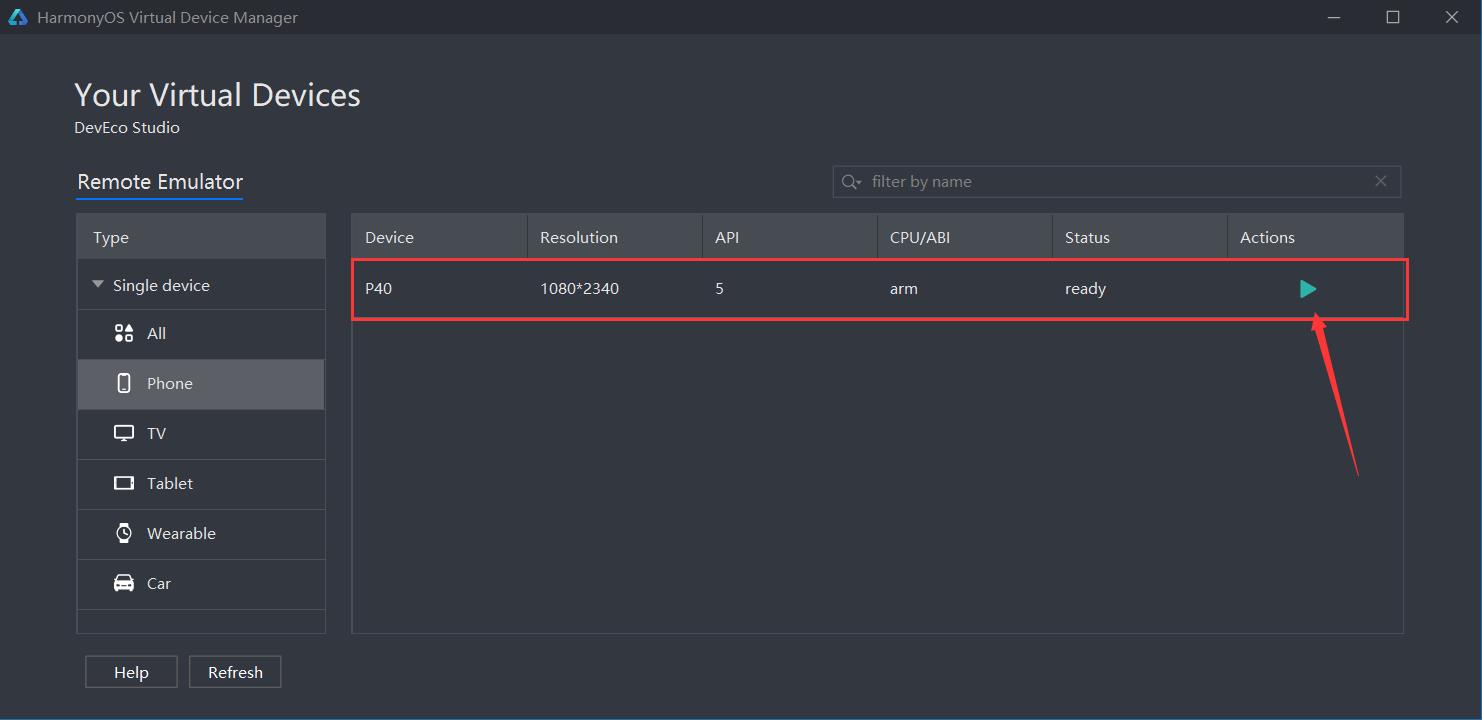Select the Wearable device type

201,534
